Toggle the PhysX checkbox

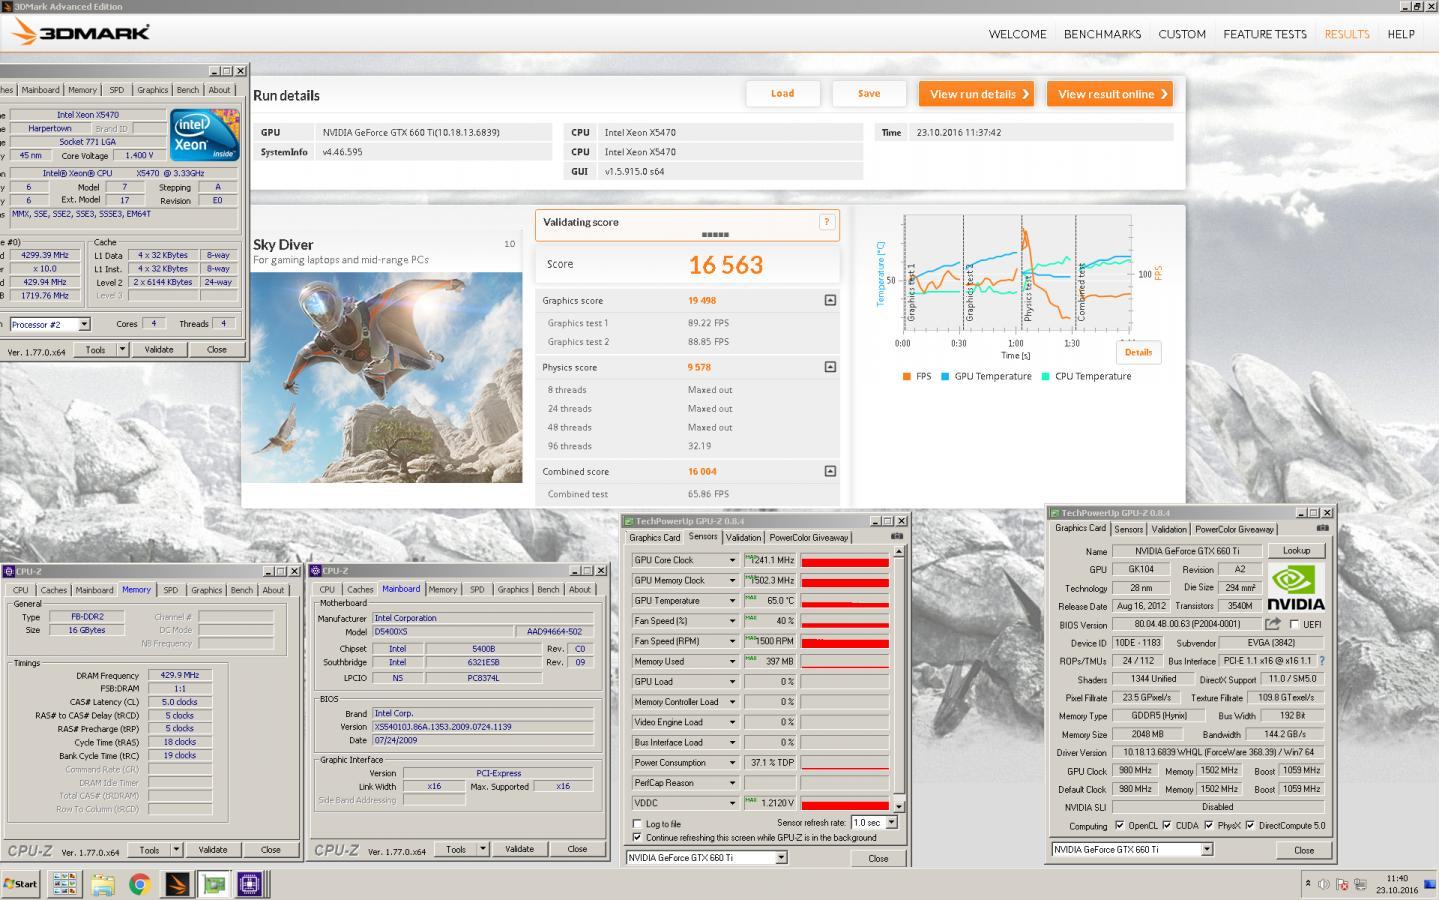[1209, 826]
